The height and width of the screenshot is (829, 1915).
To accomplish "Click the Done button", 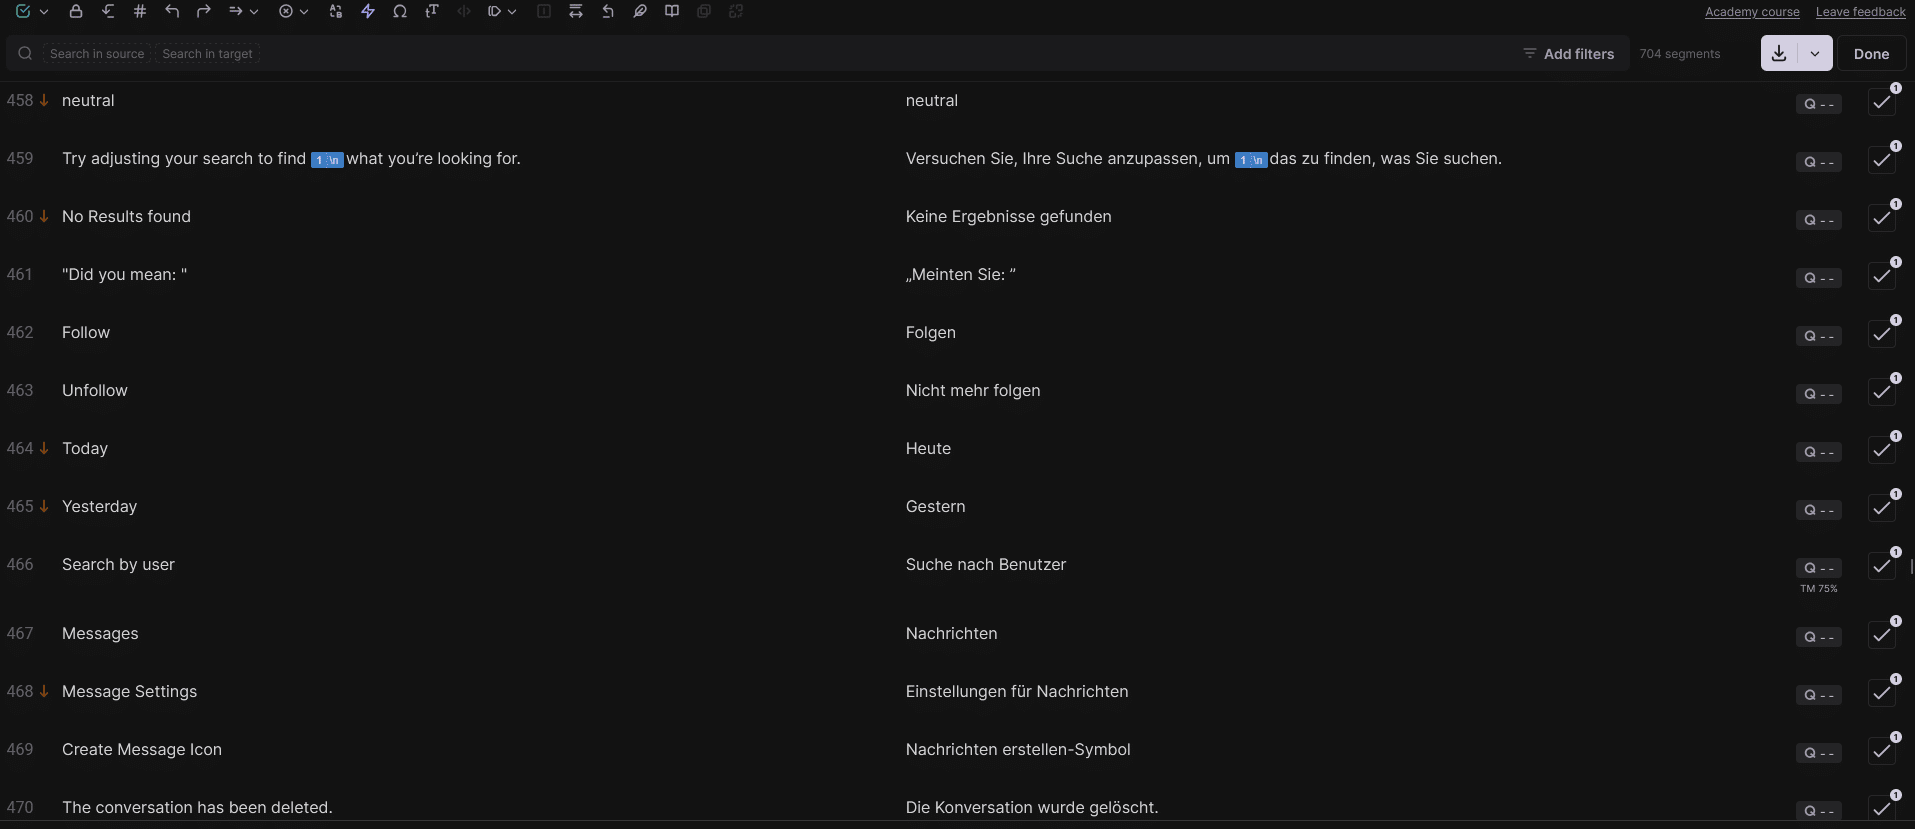I will click(x=1871, y=54).
